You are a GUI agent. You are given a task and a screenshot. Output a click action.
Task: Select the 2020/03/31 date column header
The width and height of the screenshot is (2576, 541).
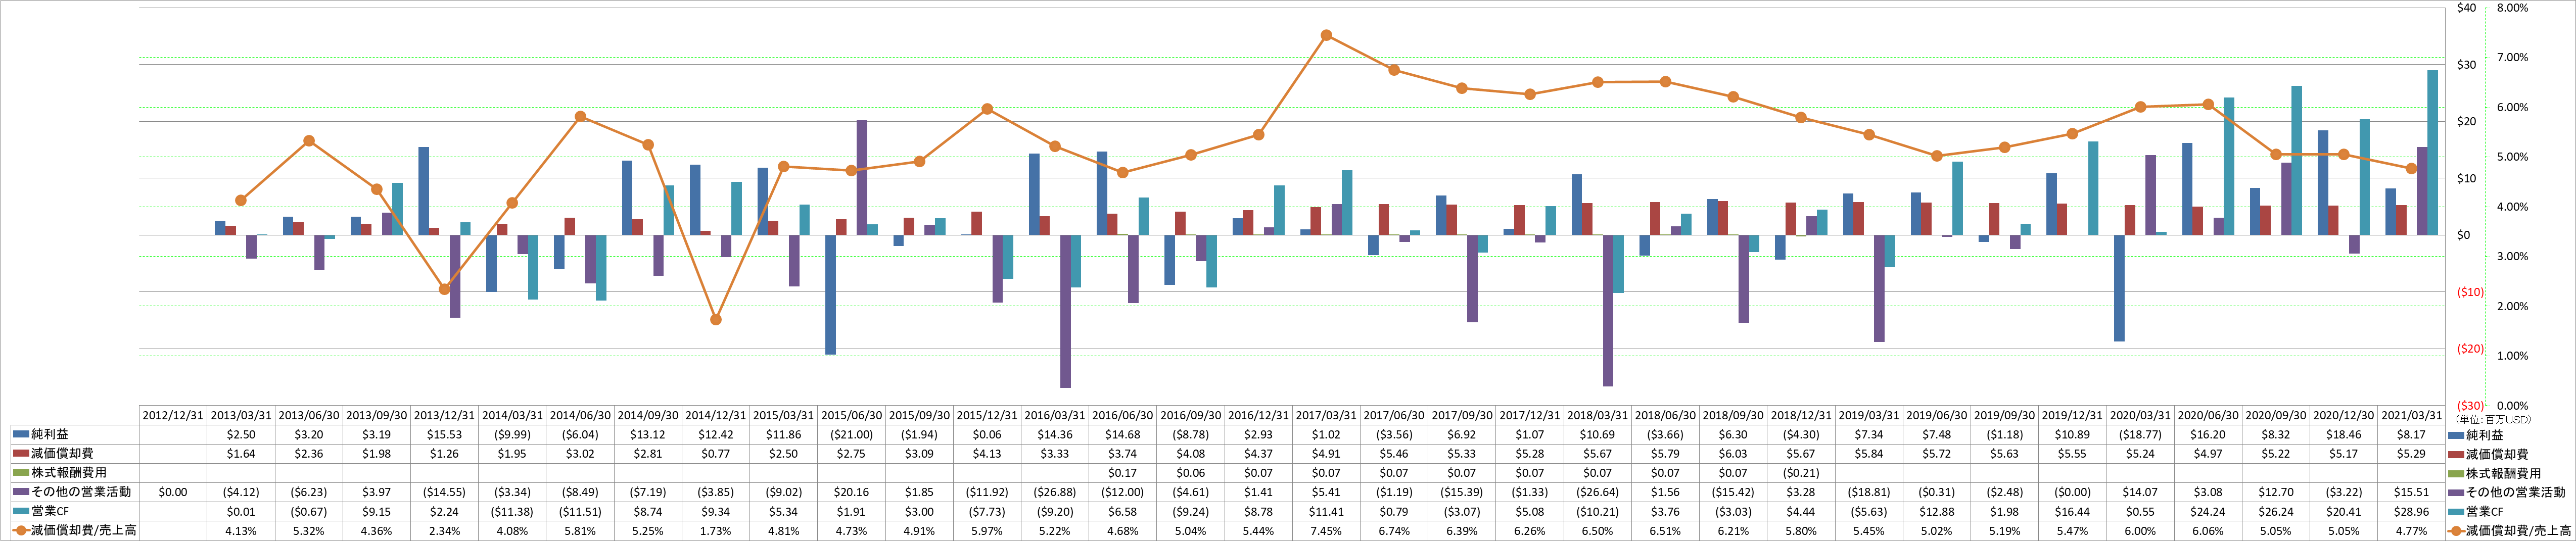[x=2140, y=415]
